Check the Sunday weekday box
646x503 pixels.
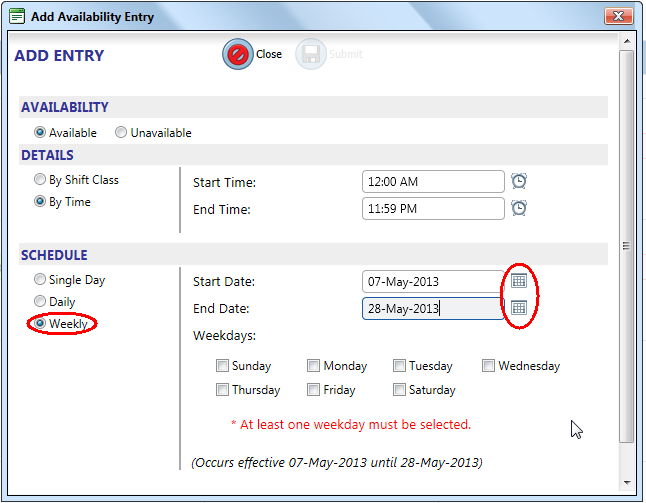click(222, 366)
